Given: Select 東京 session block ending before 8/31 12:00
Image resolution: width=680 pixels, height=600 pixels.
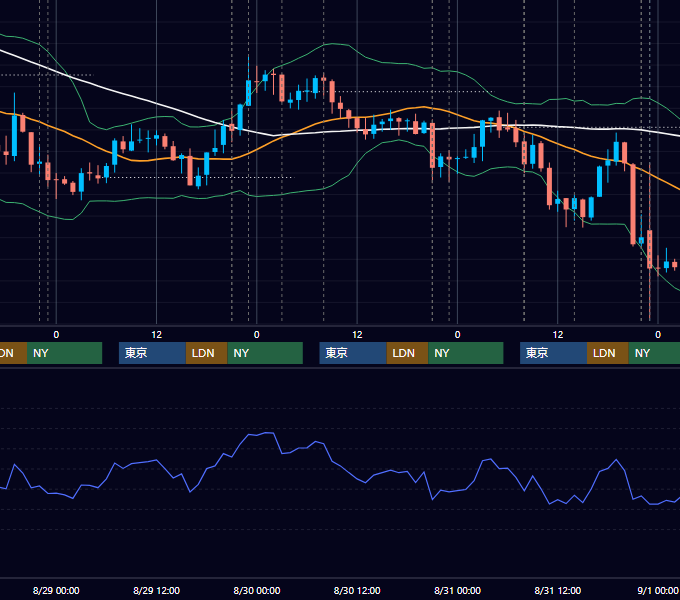Looking at the screenshot, I should point(553,353).
